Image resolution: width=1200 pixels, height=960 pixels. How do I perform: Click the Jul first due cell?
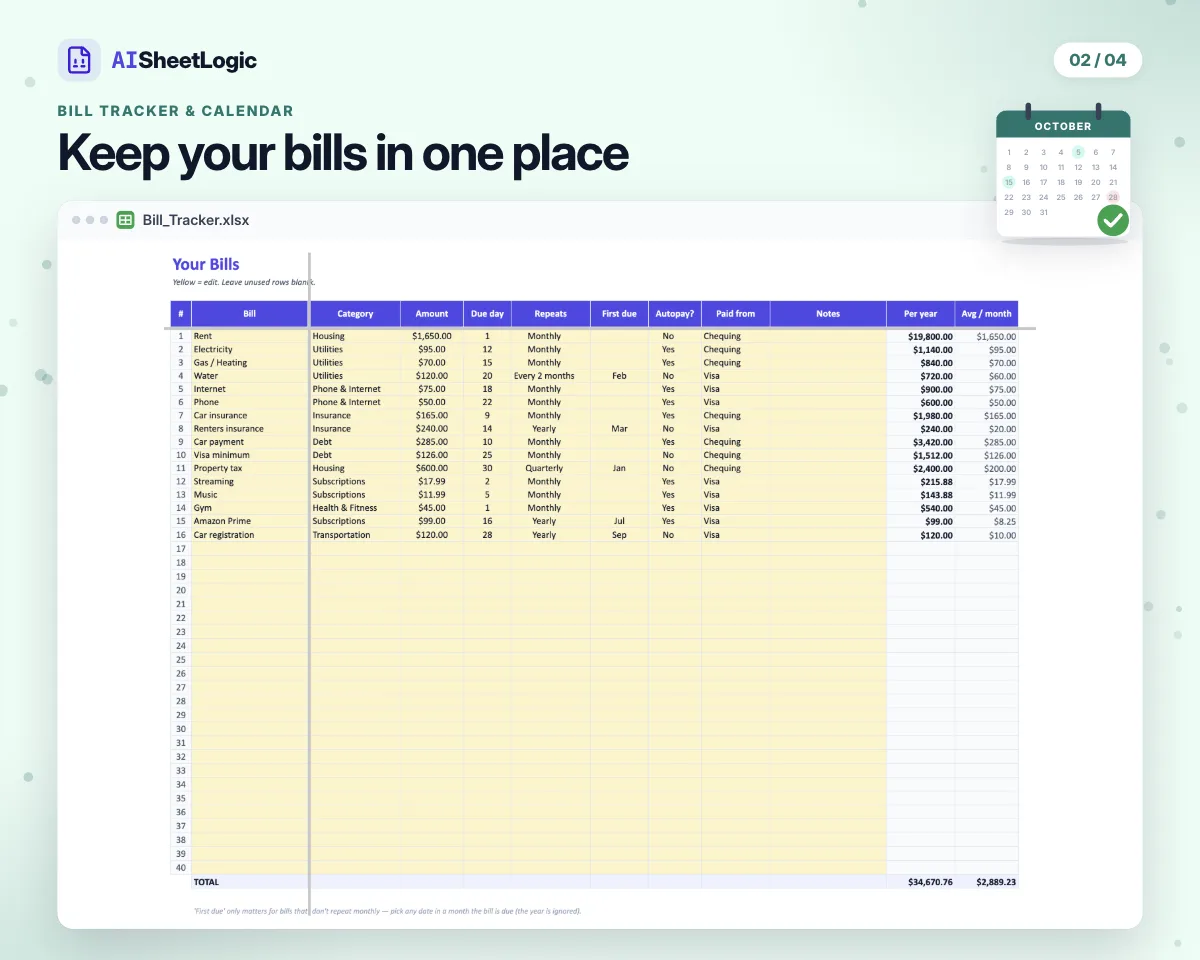pos(619,521)
